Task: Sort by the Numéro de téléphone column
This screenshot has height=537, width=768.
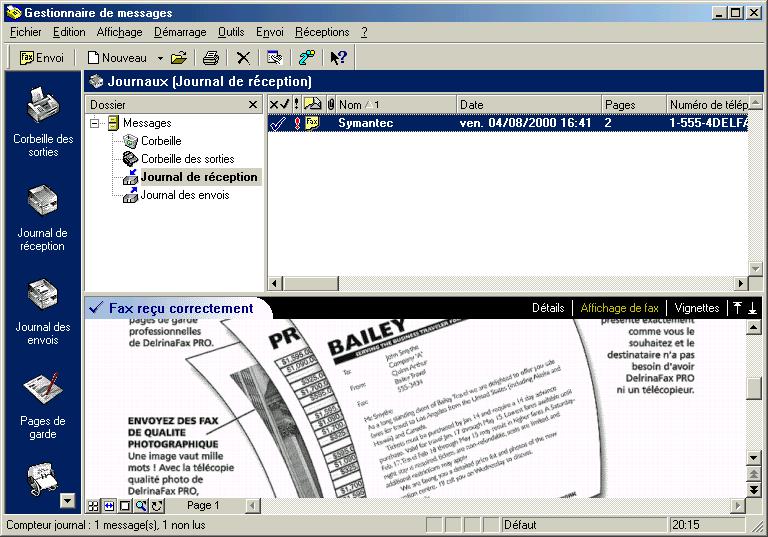Action: [x=708, y=104]
